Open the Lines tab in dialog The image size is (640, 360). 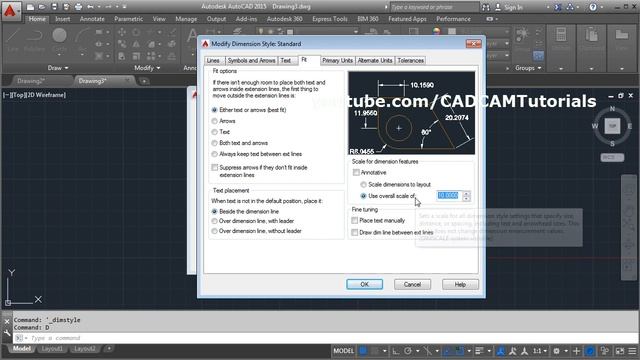[x=213, y=60]
